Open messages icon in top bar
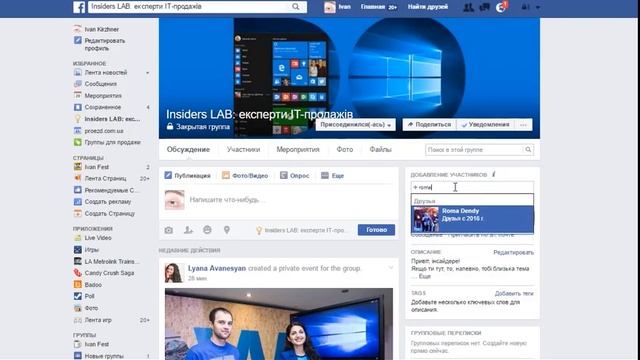The height and width of the screenshot is (360, 640). 484,7
